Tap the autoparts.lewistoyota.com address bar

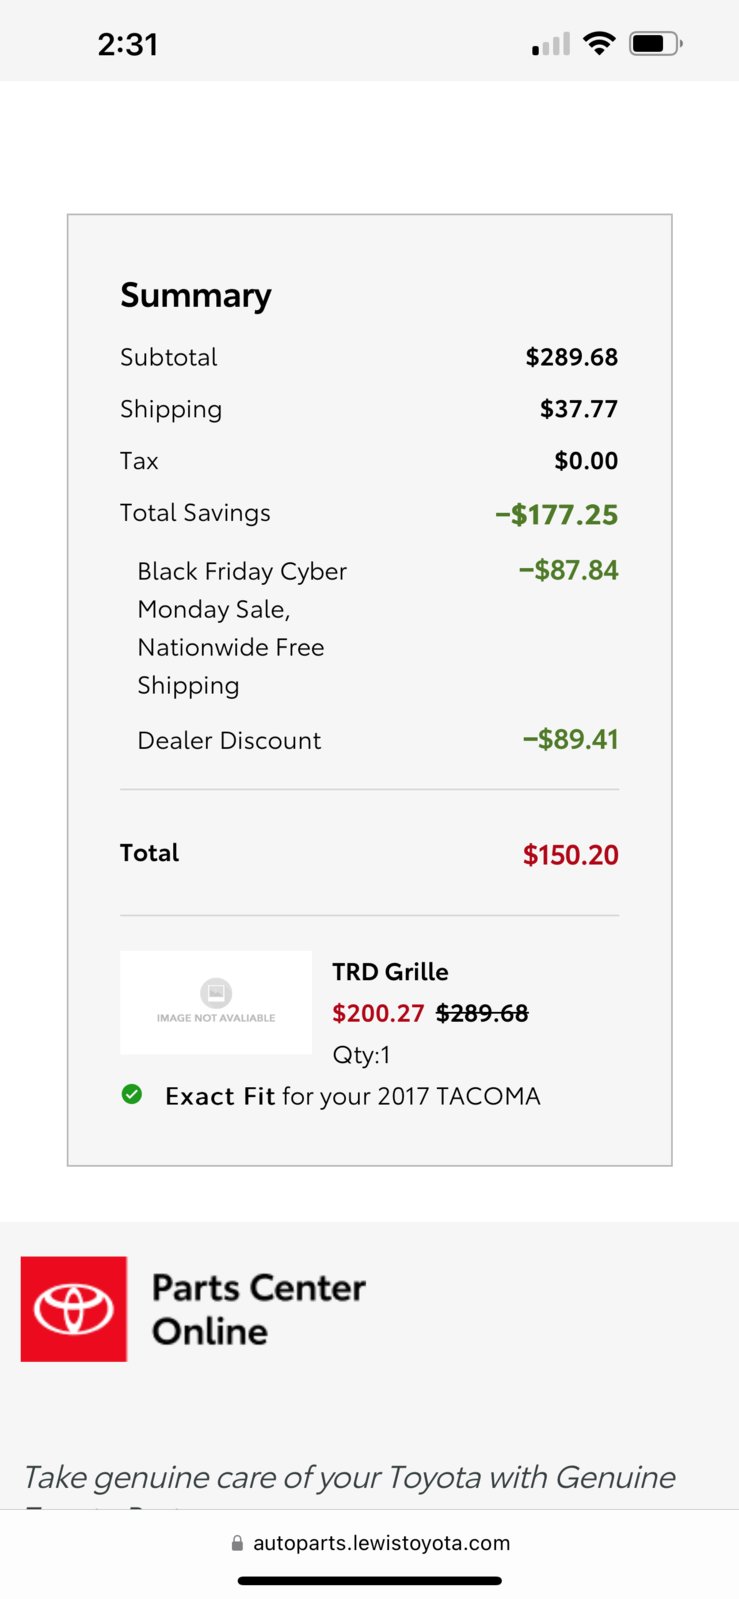coord(370,1543)
